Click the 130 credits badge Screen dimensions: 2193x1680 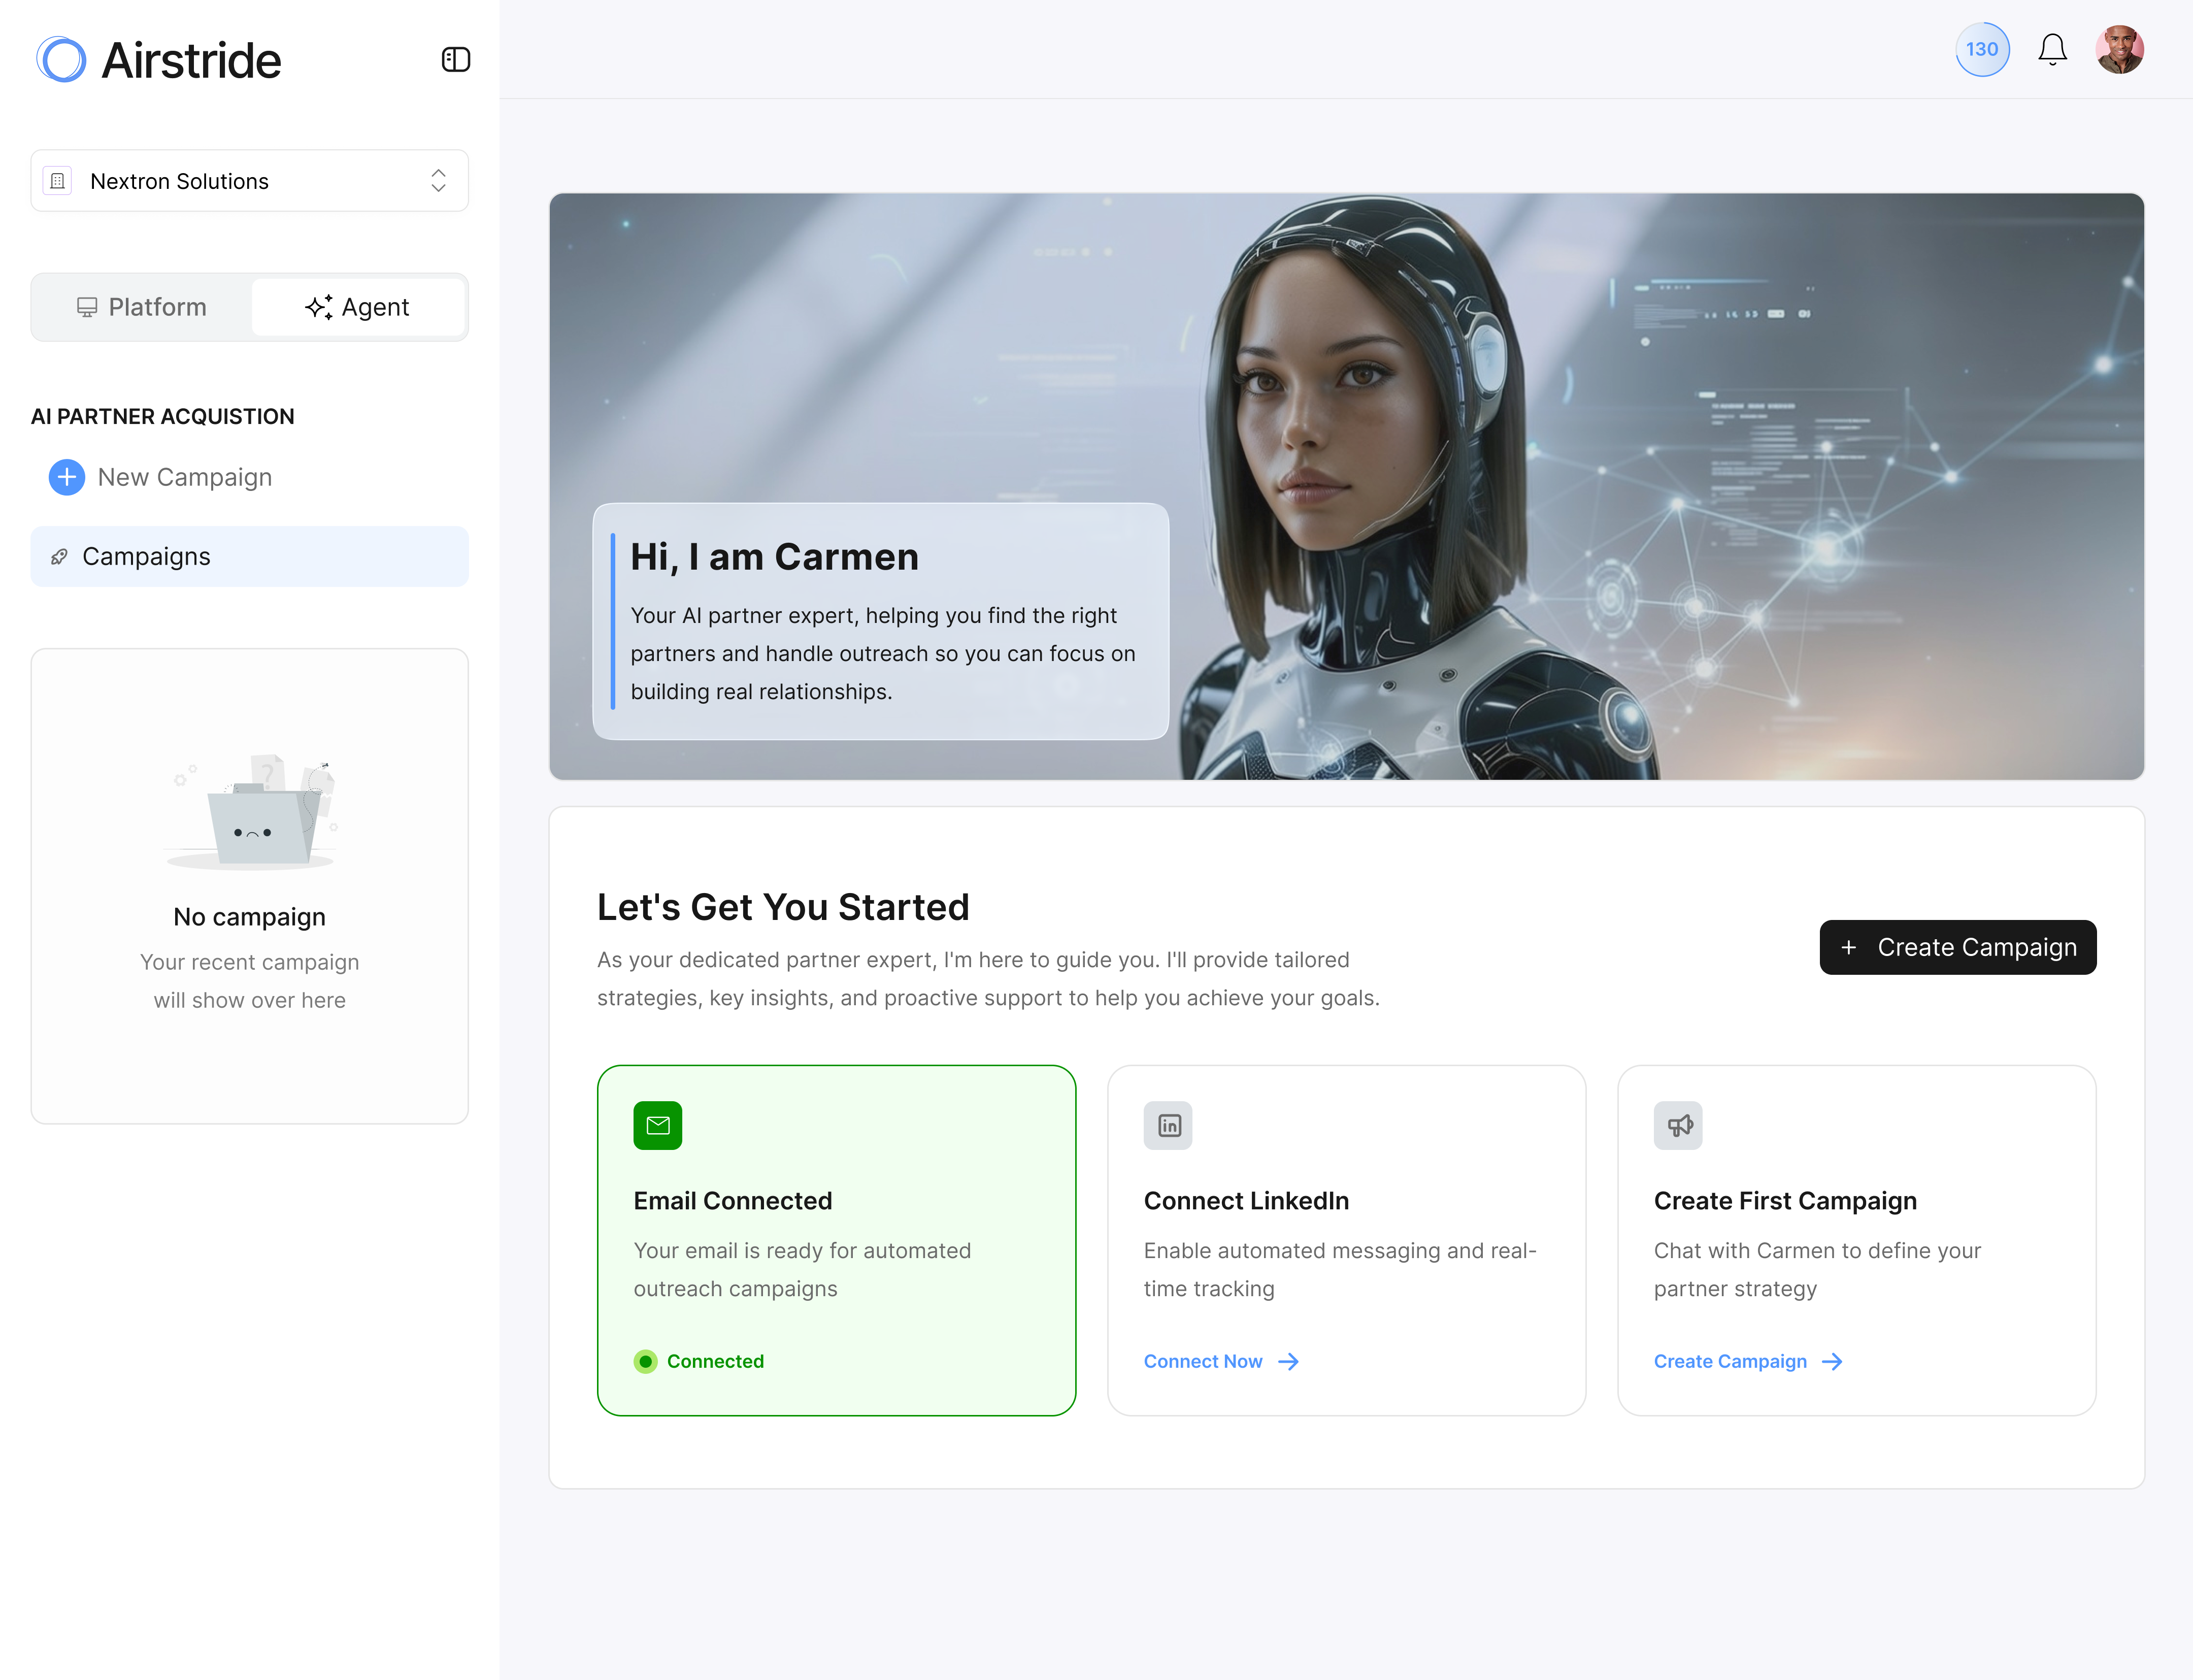[x=1982, y=48]
